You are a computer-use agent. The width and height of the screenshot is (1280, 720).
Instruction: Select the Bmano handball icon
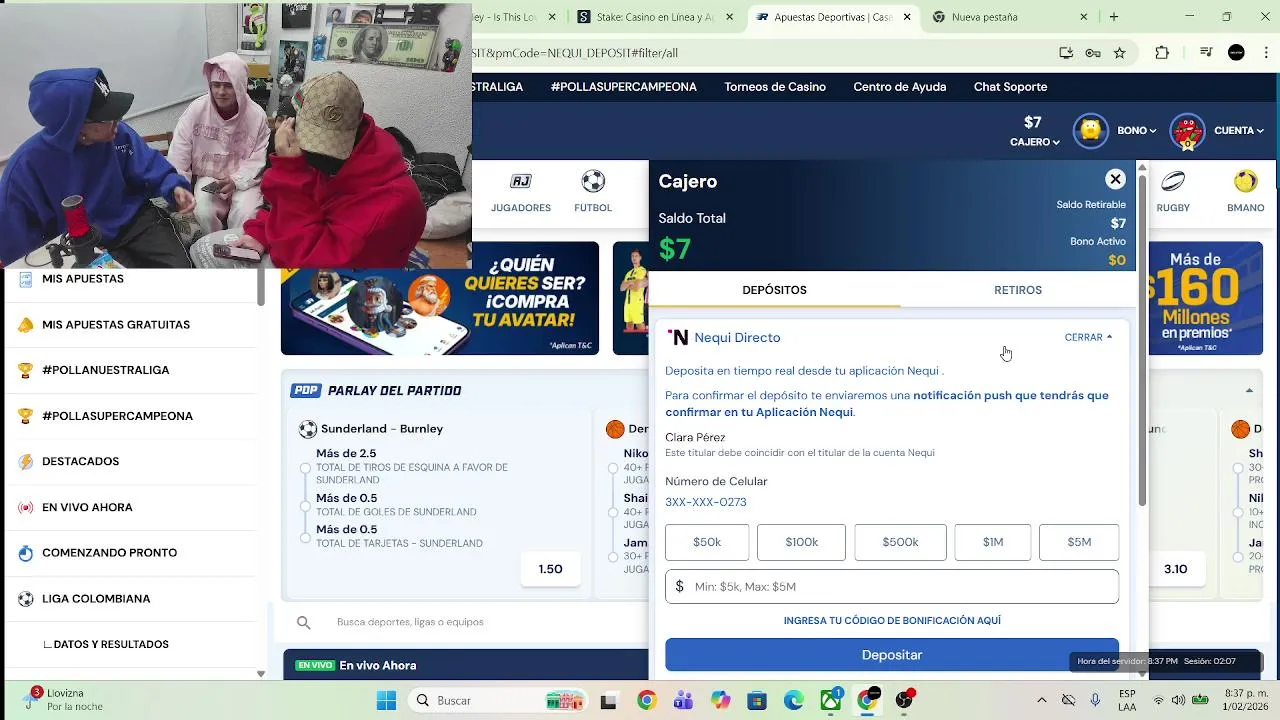[1245, 181]
